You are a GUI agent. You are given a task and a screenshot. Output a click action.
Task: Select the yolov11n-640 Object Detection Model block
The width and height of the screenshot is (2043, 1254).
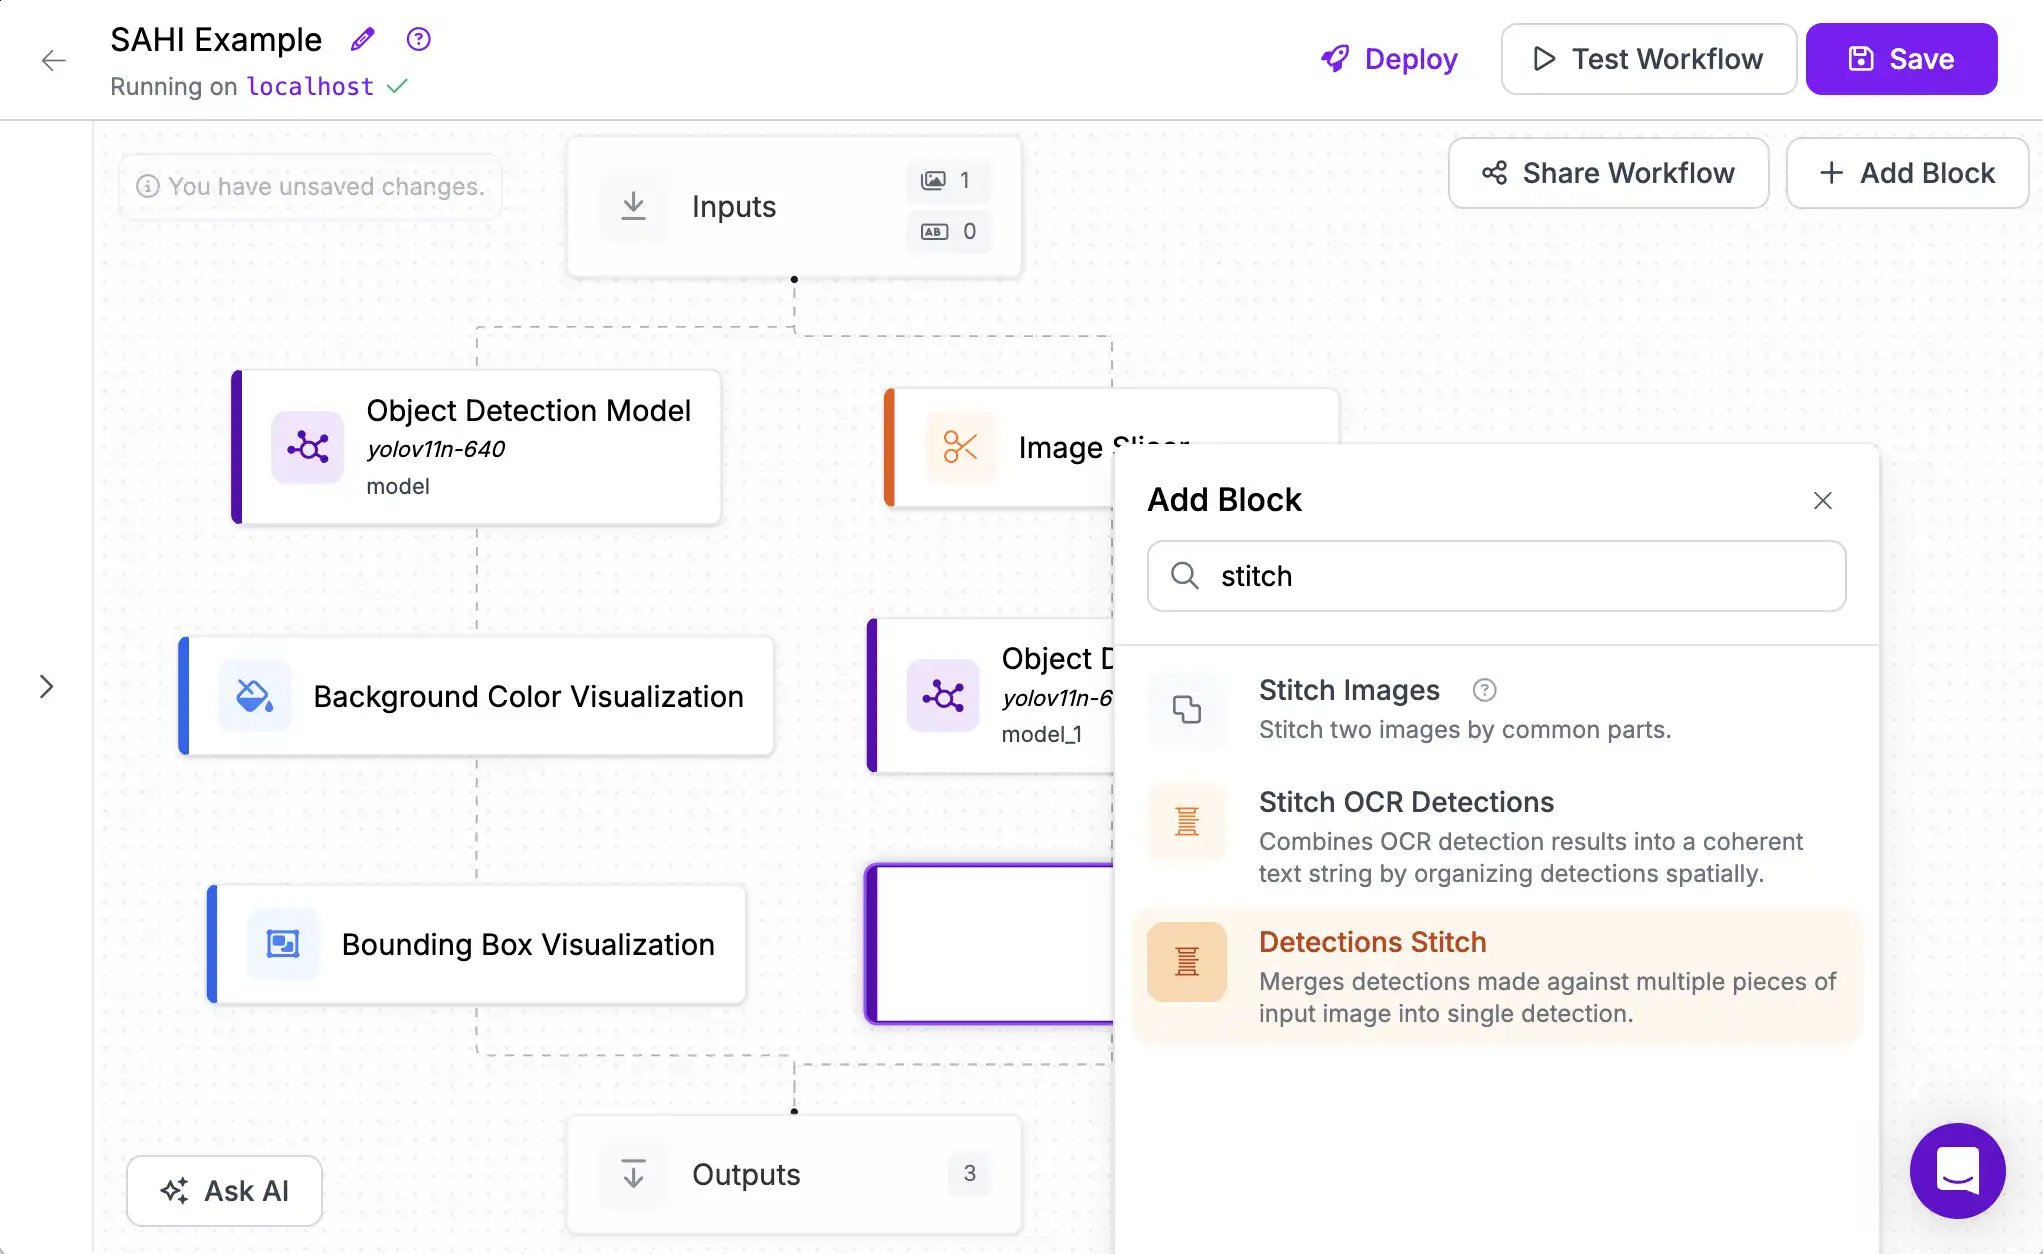pos(476,447)
